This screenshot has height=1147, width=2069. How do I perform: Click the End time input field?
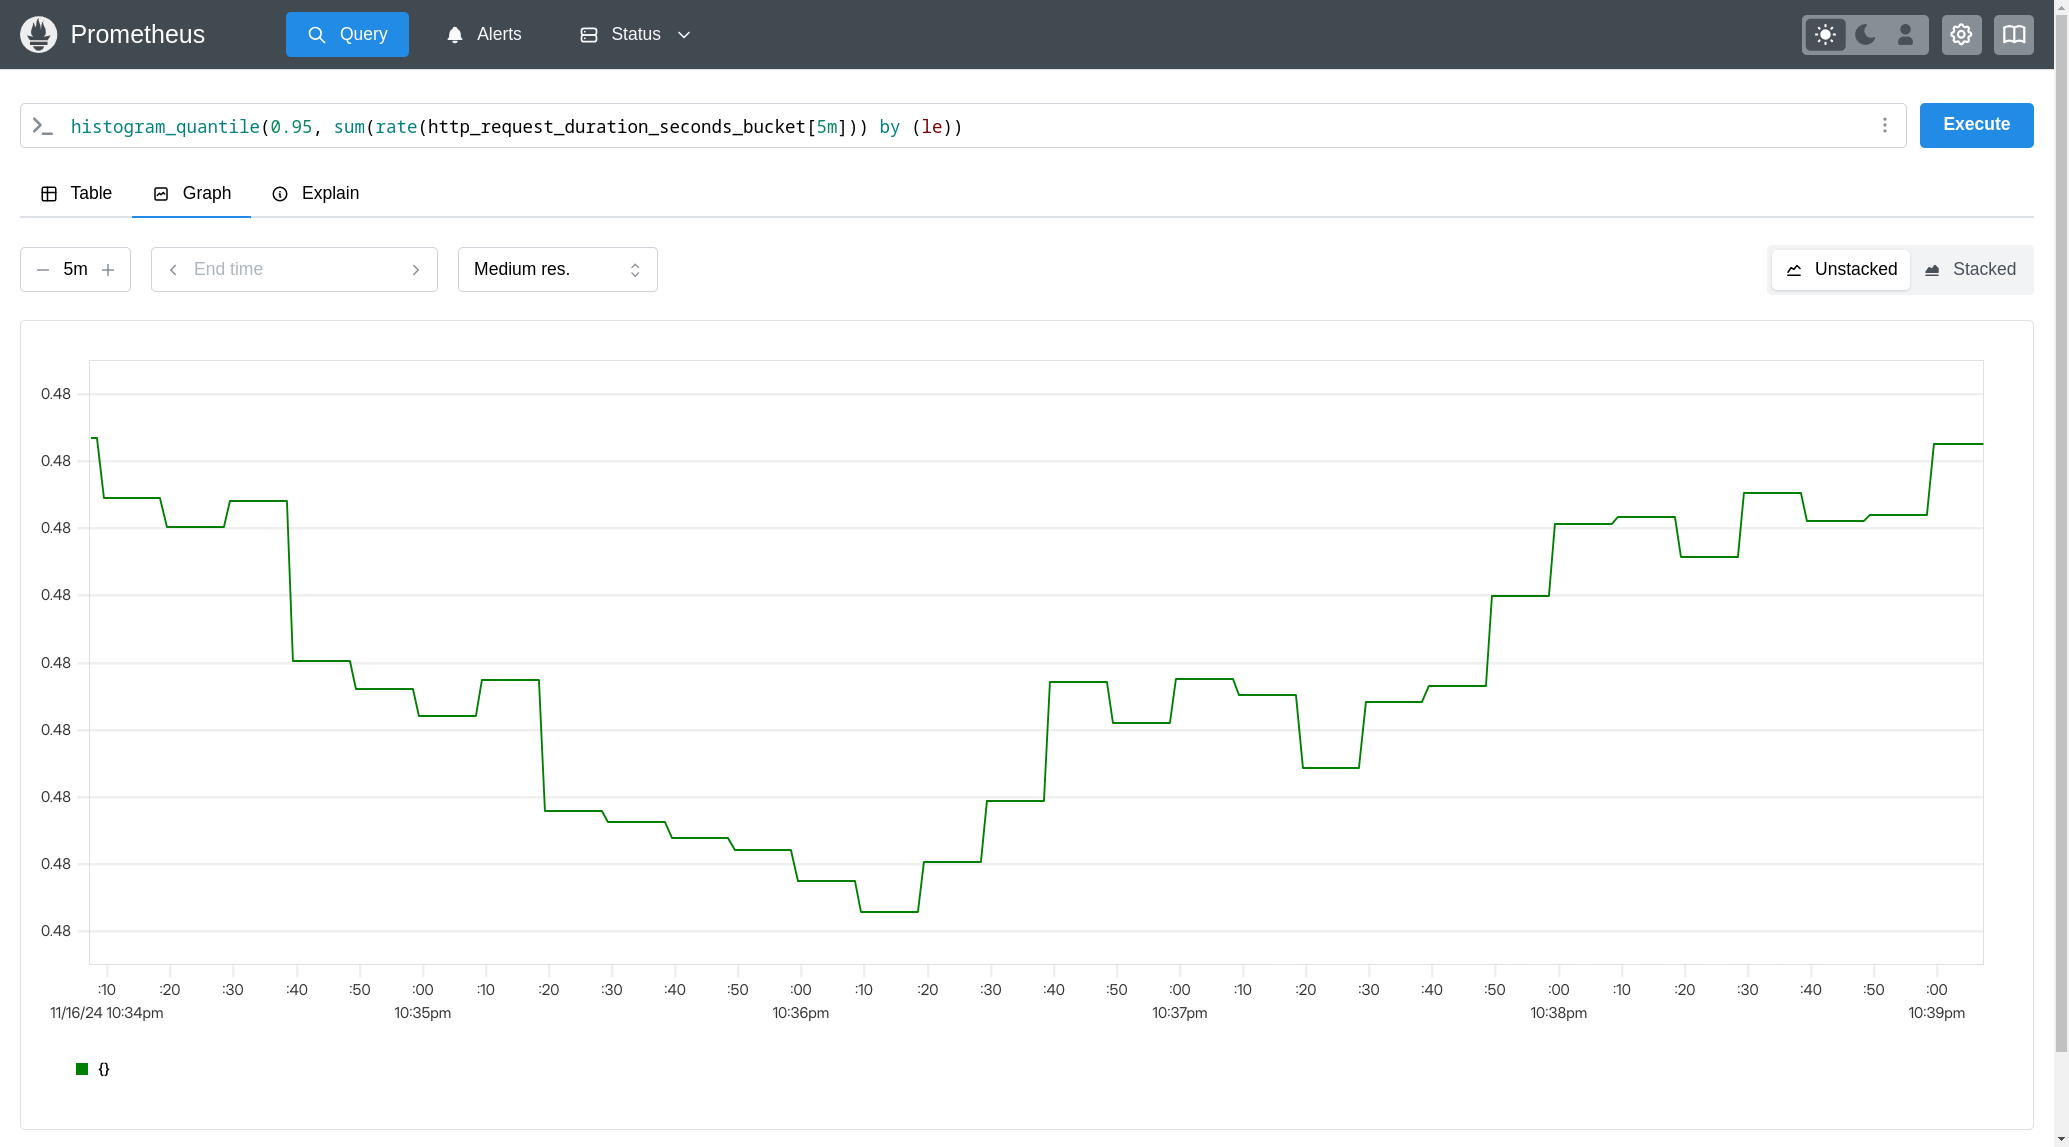coord(294,270)
